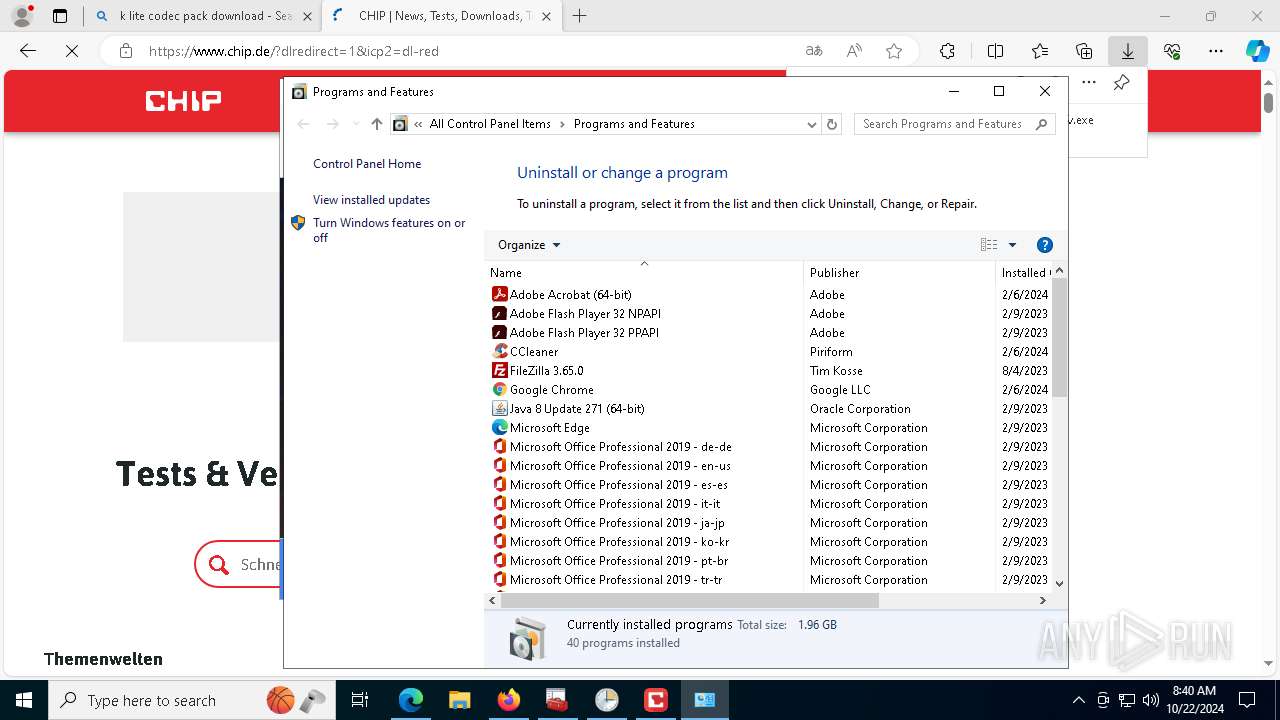Click scroll down arrow in program list
Image resolution: width=1280 pixels, height=720 pixels.
point(1059,584)
